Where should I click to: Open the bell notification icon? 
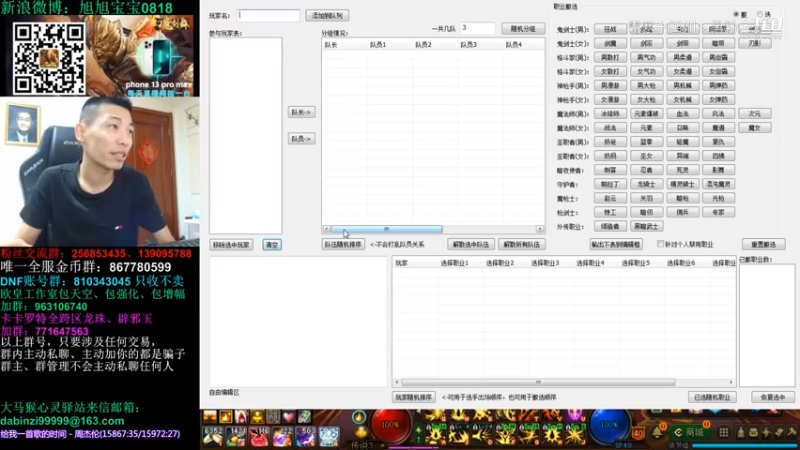pyautogui.click(x=657, y=432)
